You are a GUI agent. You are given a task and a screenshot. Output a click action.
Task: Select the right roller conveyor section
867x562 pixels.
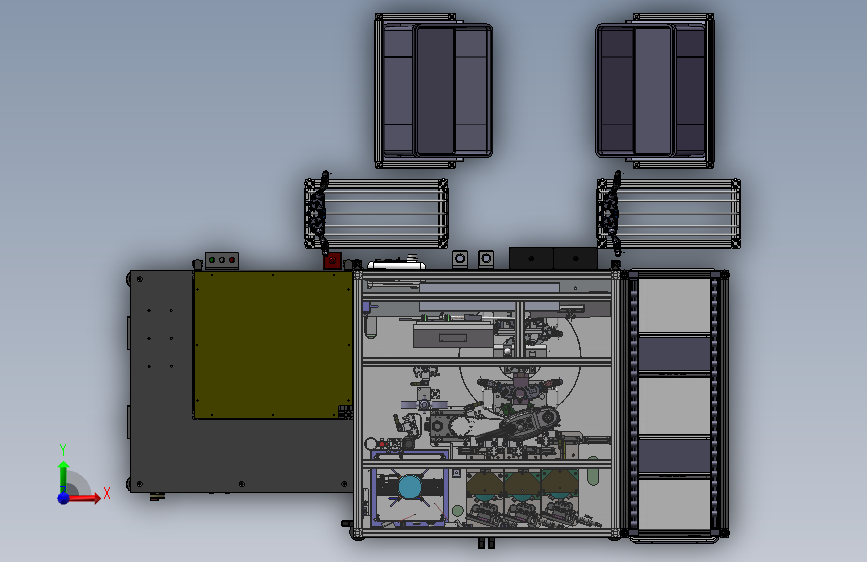pos(668,214)
